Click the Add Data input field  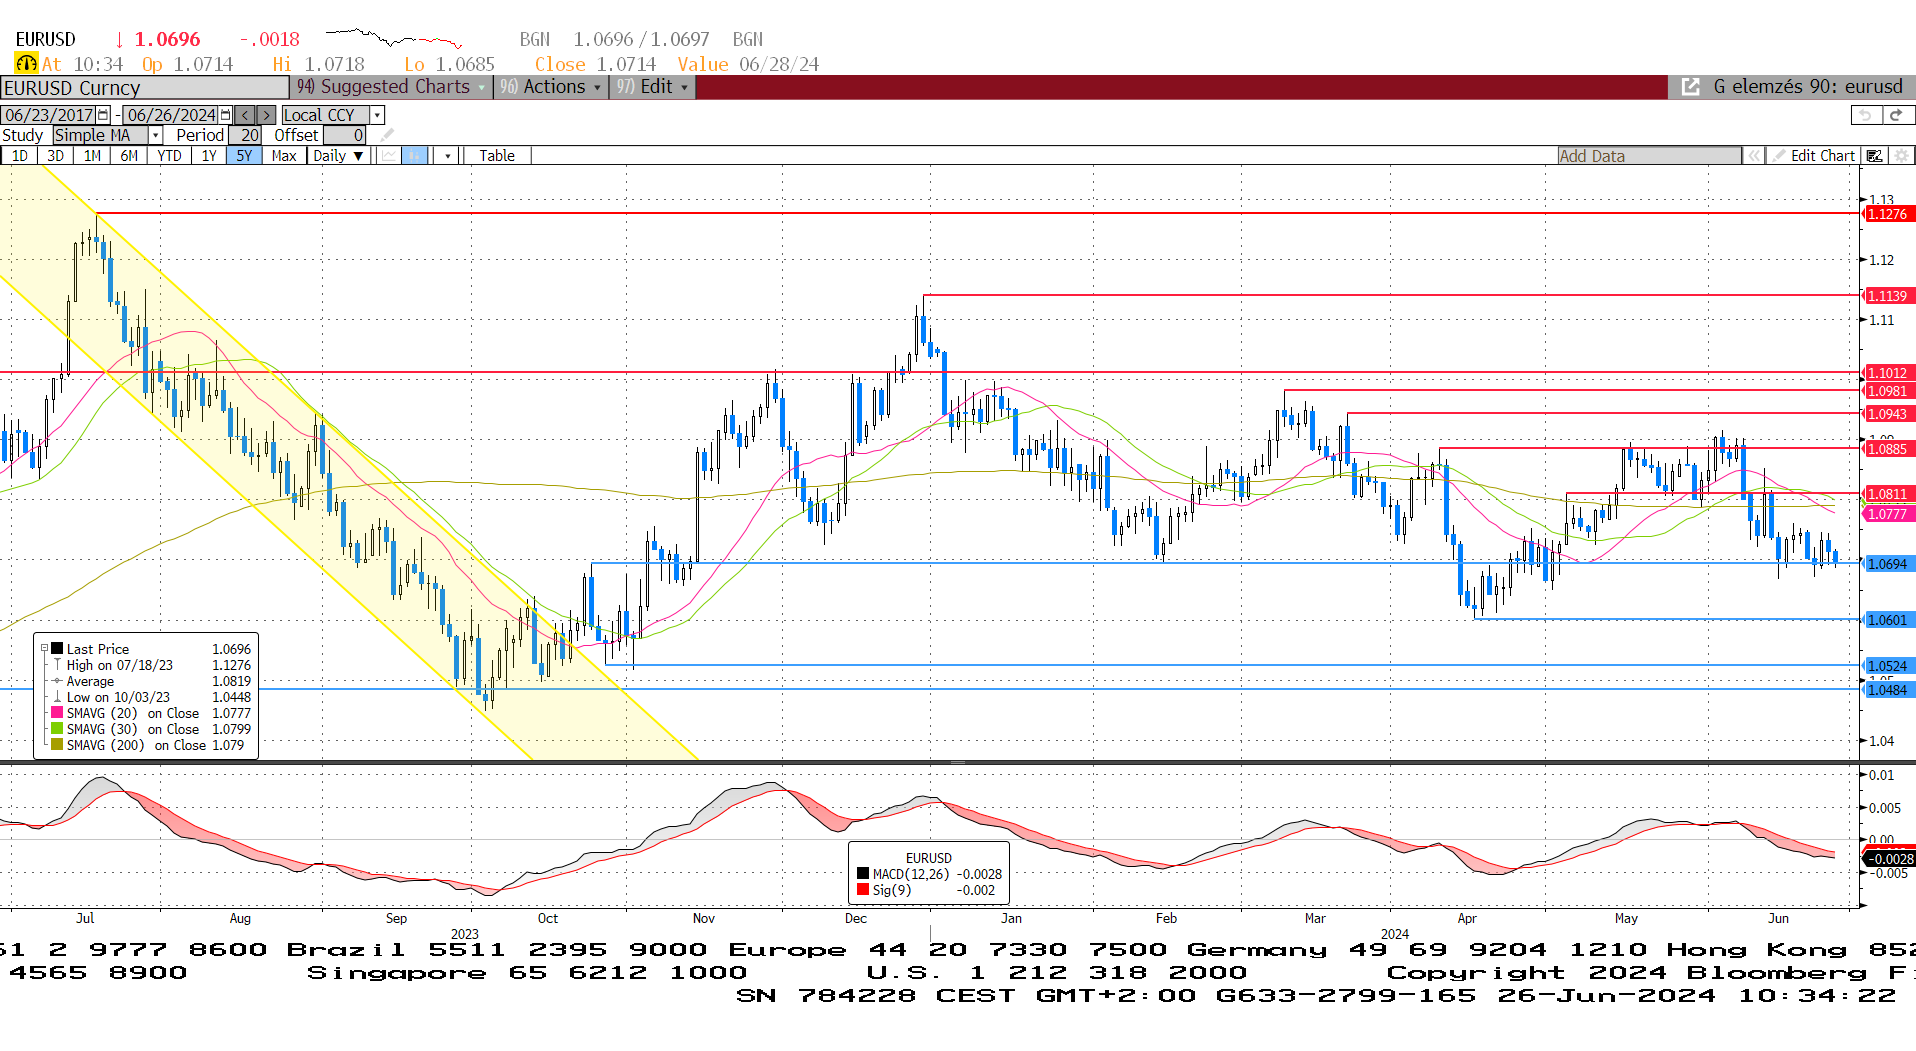point(1649,156)
